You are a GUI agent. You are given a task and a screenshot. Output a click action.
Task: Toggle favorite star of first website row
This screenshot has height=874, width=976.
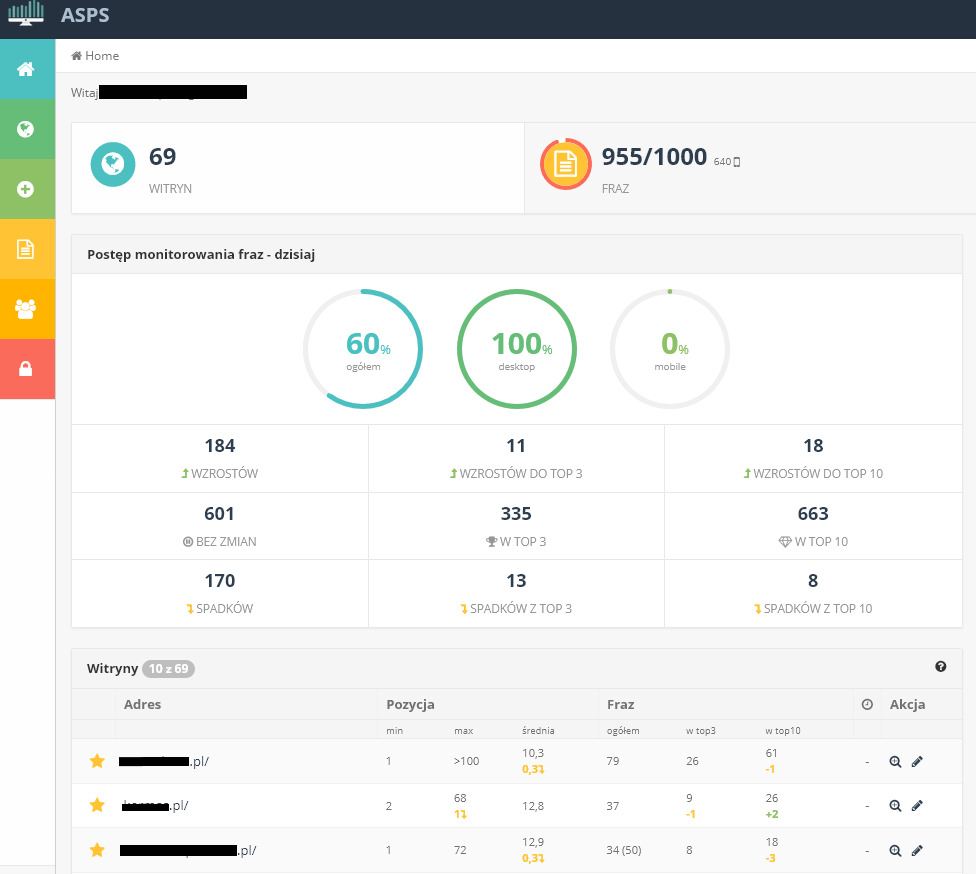pyautogui.click(x=97, y=762)
